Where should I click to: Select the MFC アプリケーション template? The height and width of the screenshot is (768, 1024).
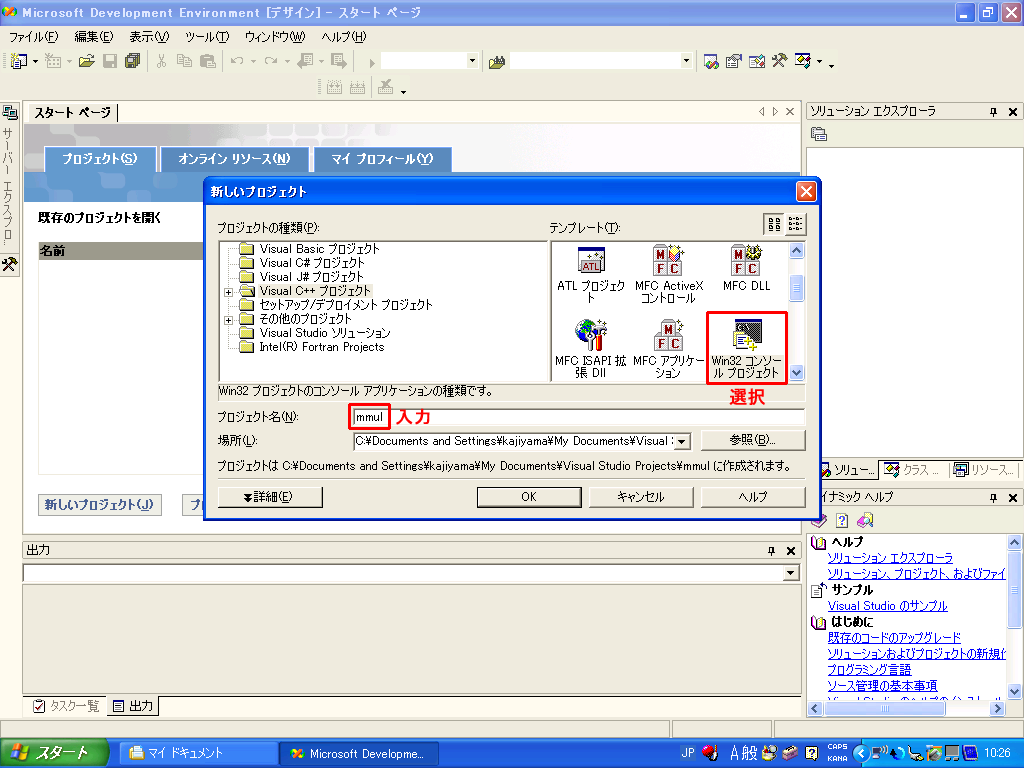[x=669, y=349]
